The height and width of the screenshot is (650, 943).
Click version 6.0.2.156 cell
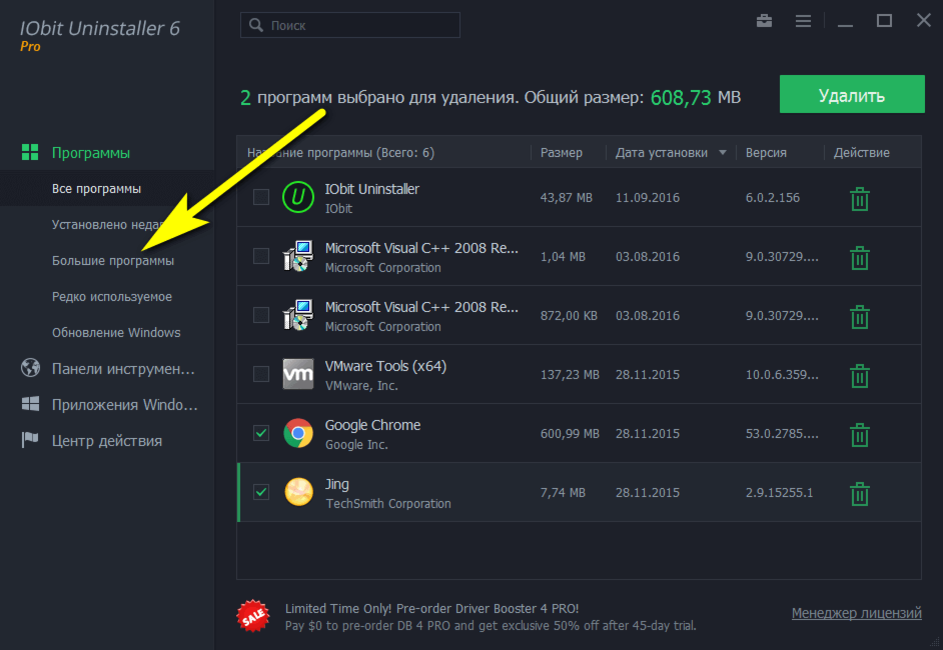tap(773, 198)
